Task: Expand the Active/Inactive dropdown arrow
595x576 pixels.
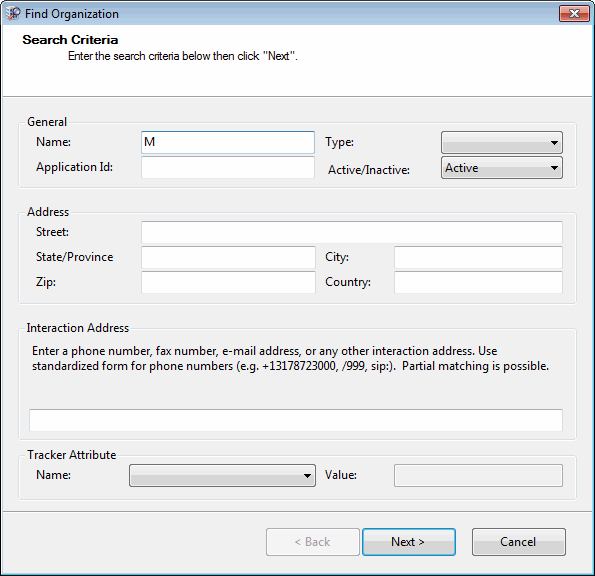Action: pyautogui.click(x=554, y=168)
